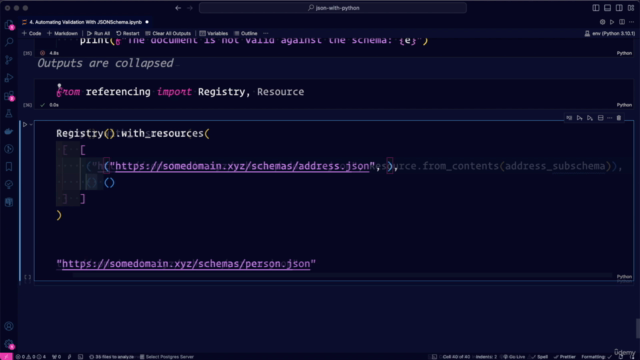Toggle the bottom panel layout icon

pos(607,8)
